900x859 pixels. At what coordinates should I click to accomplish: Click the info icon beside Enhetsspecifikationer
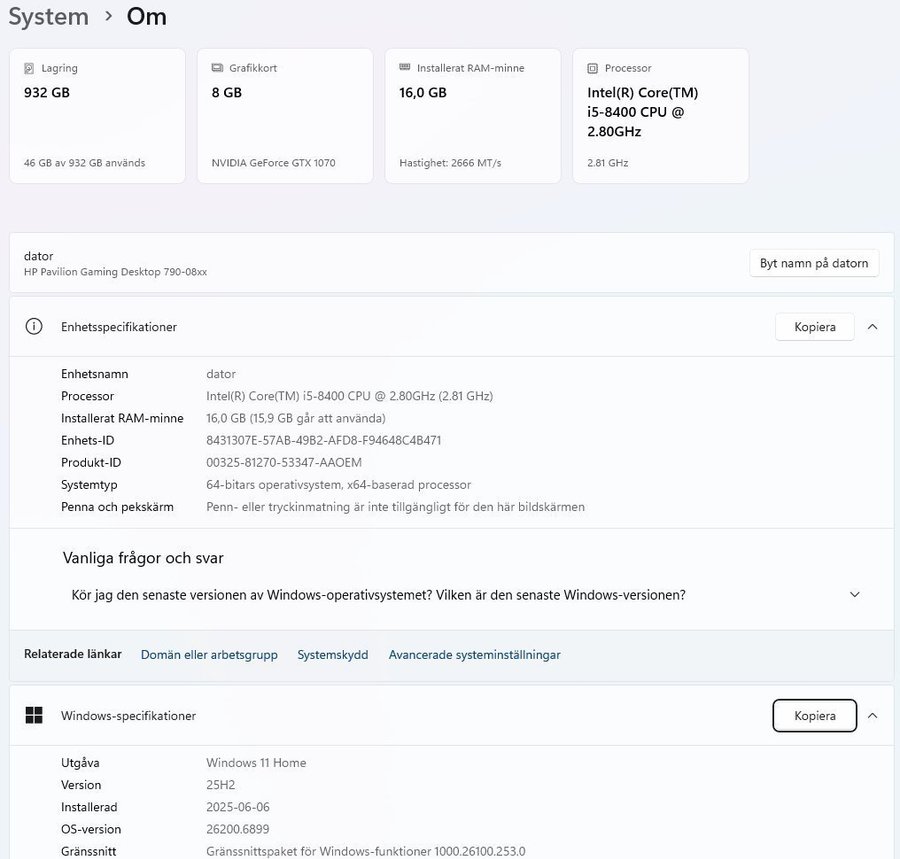(x=34, y=327)
